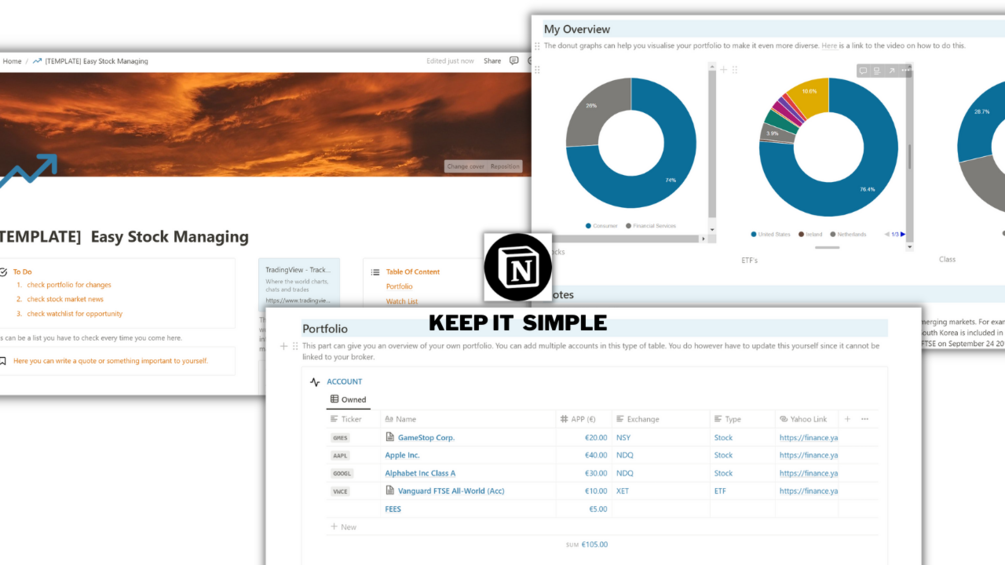This screenshot has height=565, width=1005.
Task: Open Type column header menu
Action: tap(742, 419)
